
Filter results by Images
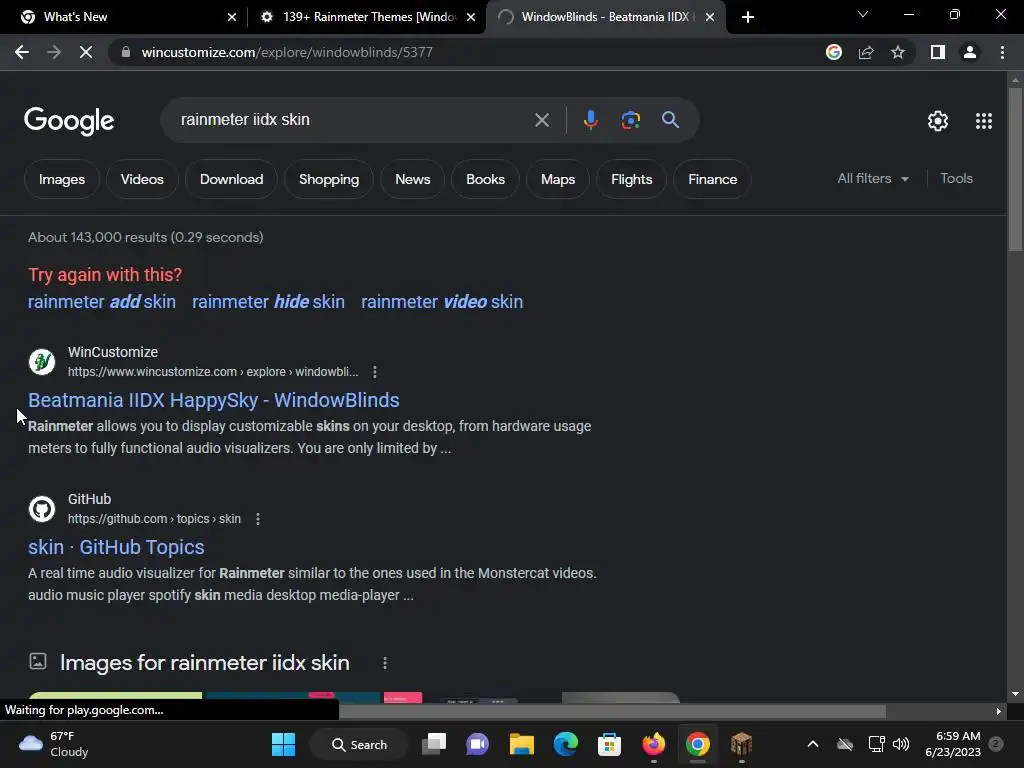(62, 179)
